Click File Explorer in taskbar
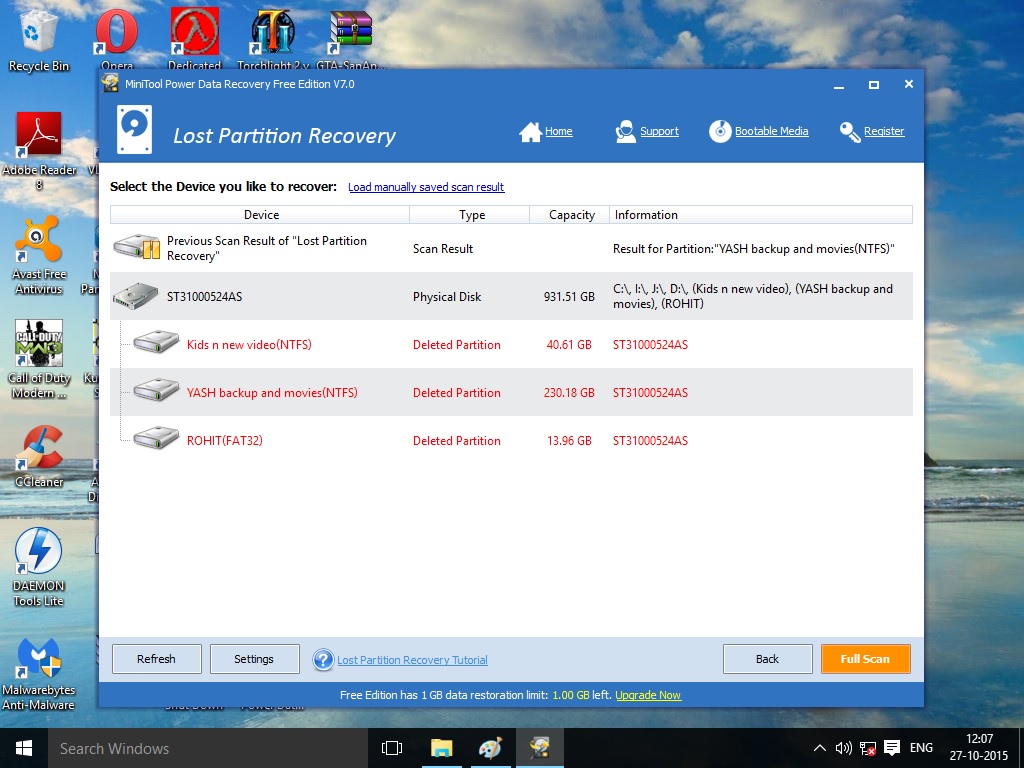1024x768 pixels. click(x=441, y=748)
